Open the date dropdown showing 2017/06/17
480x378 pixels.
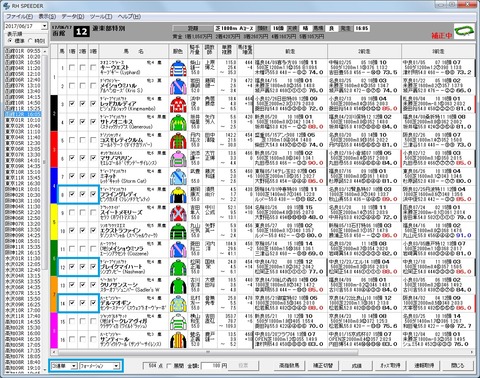tap(44, 26)
